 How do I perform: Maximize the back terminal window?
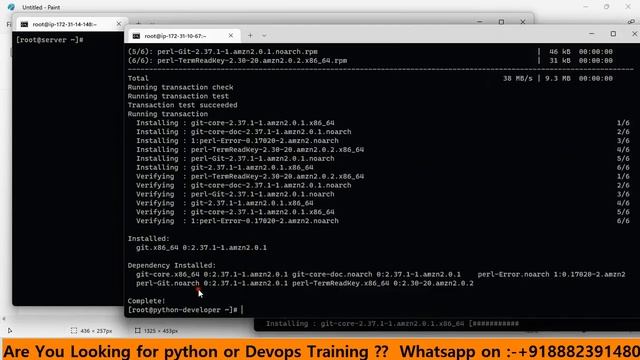501,22
